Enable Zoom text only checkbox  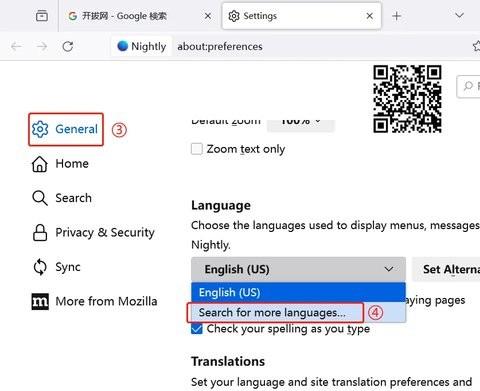pyautogui.click(x=197, y=149)
